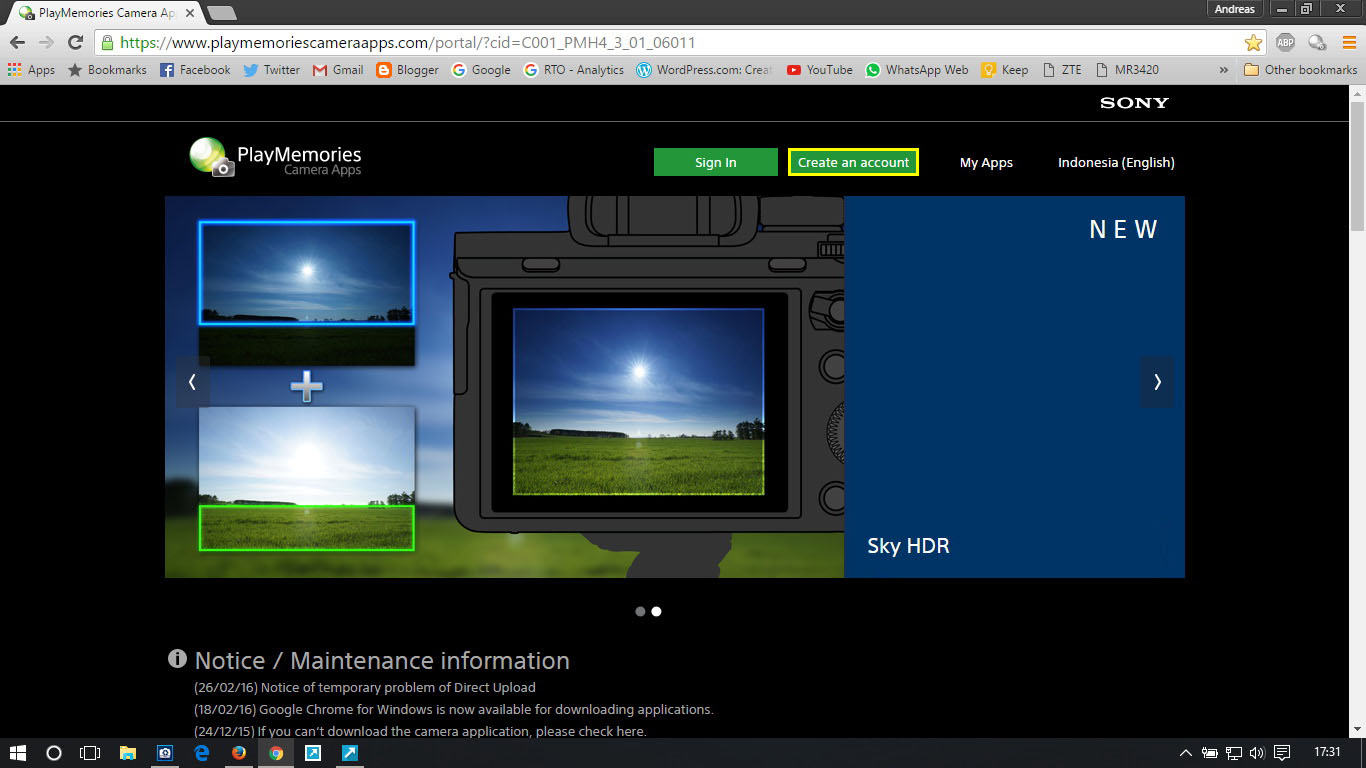The height and width of the screenshot is (768, 1366).
Task: Click the browser Back arrow
Action: pos(17,42)
